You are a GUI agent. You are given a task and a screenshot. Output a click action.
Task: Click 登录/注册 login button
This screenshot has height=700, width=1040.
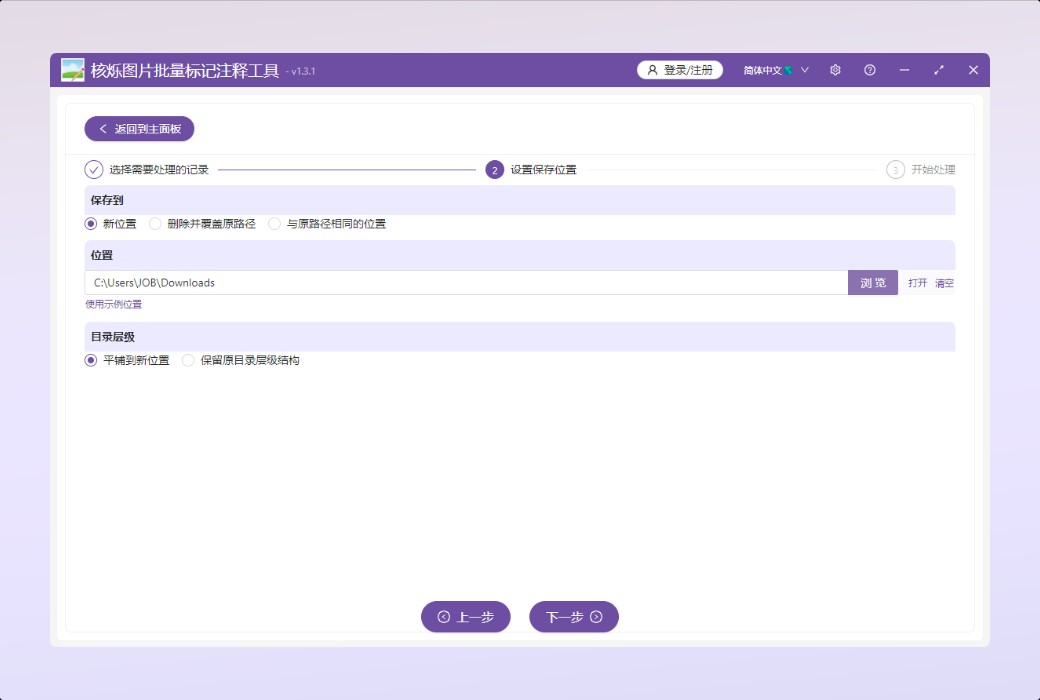680,70
